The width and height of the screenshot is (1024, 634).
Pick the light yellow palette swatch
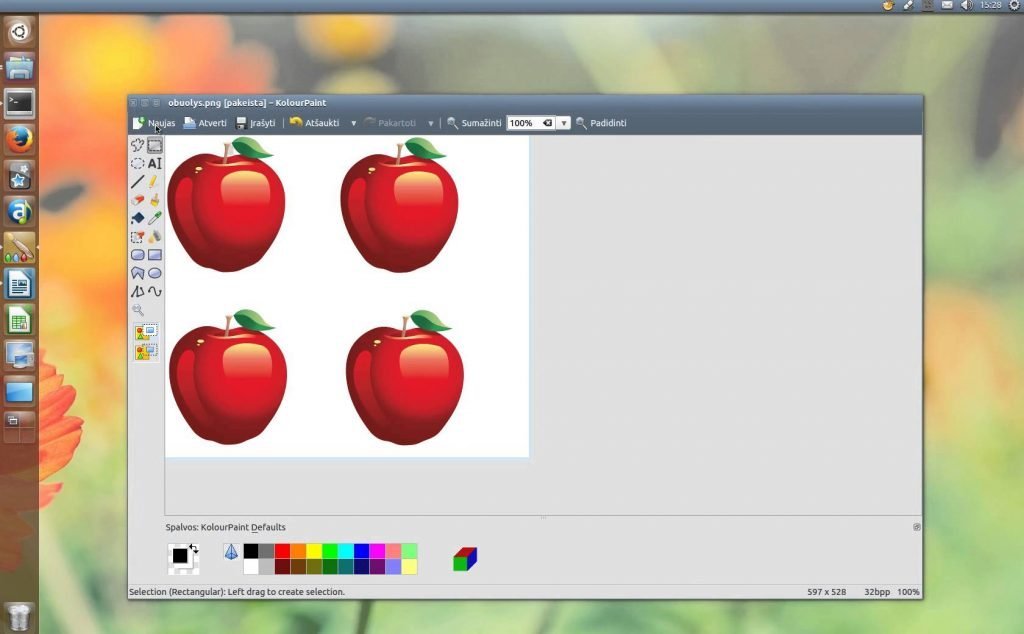pos(409,567)
